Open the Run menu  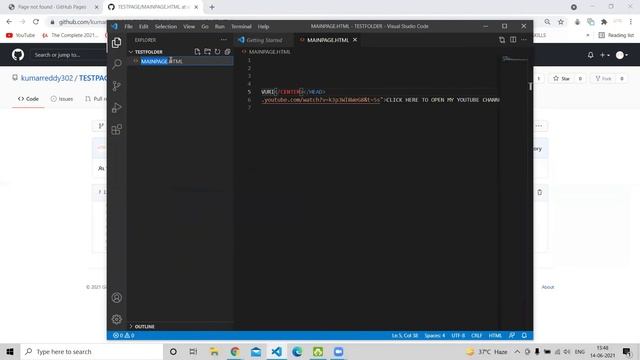[x=220, y=26]
